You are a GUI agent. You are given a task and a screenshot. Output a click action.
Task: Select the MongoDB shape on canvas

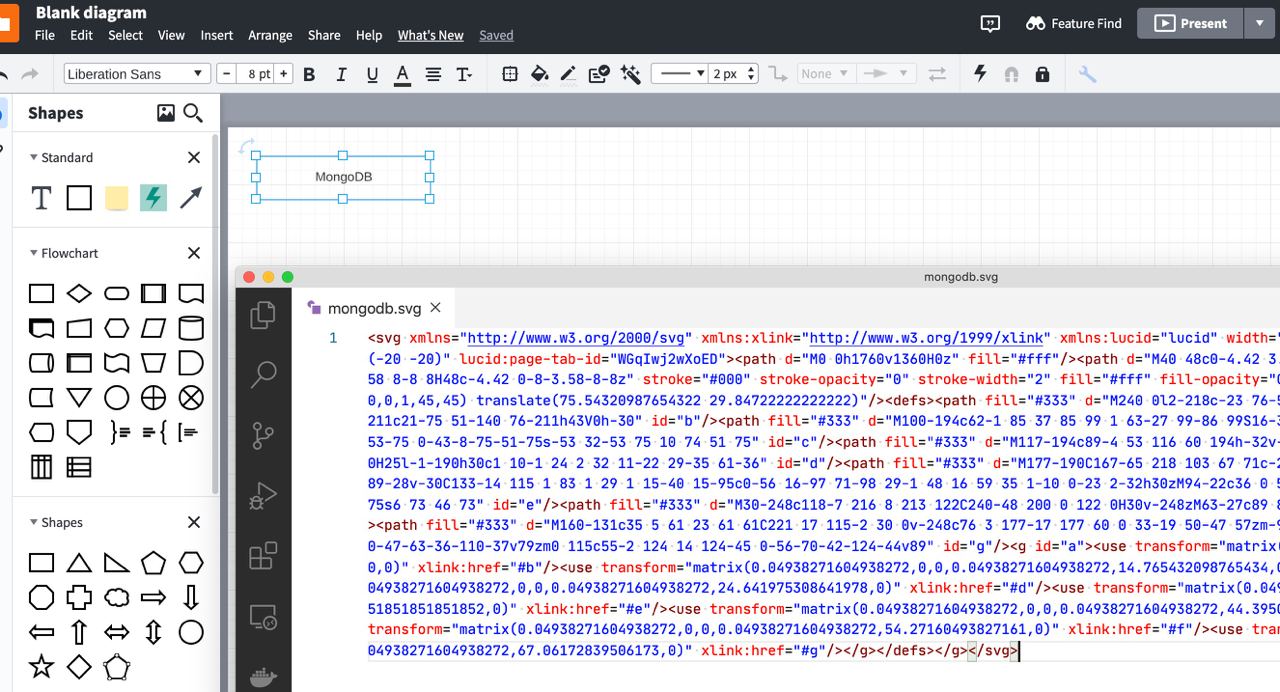(343, 177)
